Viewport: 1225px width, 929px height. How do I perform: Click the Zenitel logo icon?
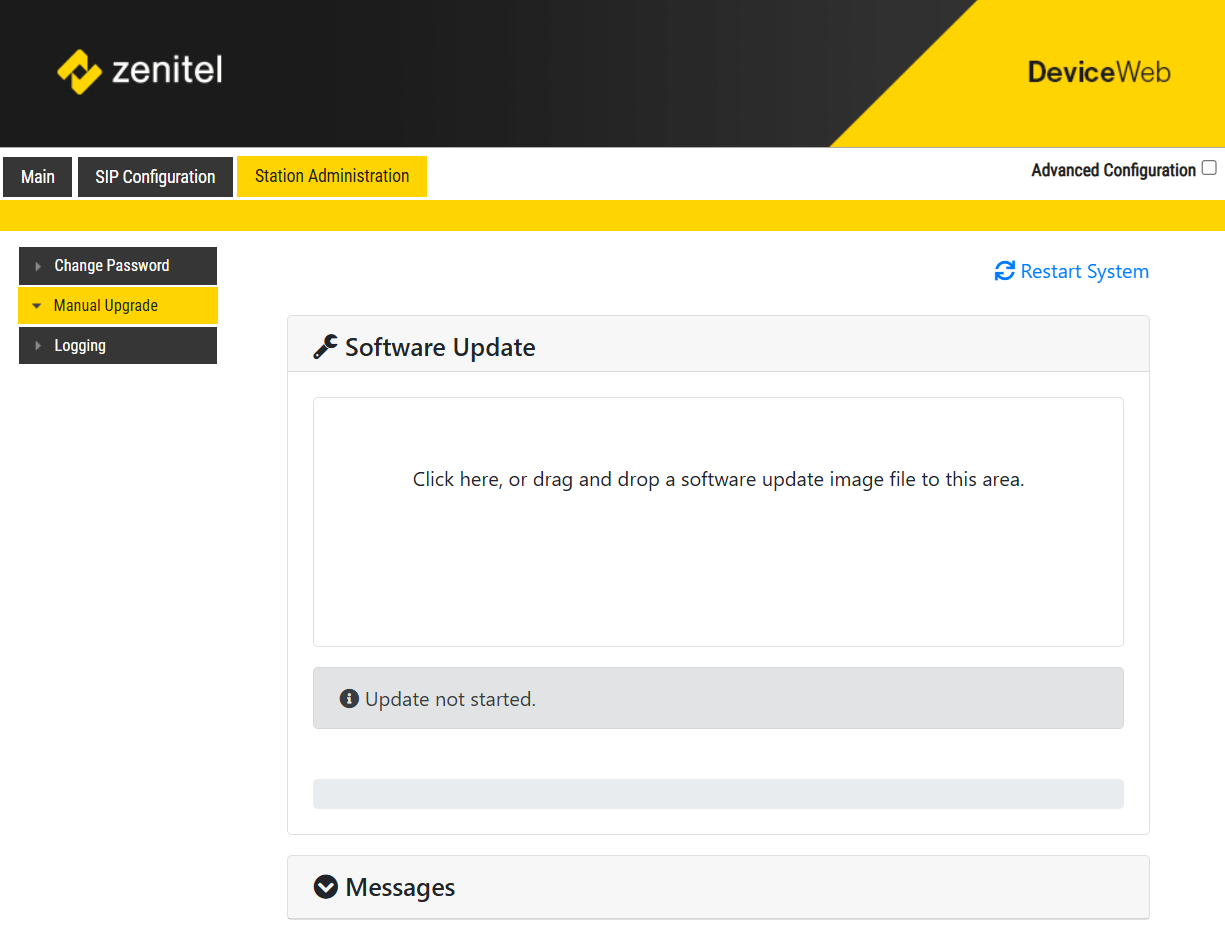coord(79,71)
